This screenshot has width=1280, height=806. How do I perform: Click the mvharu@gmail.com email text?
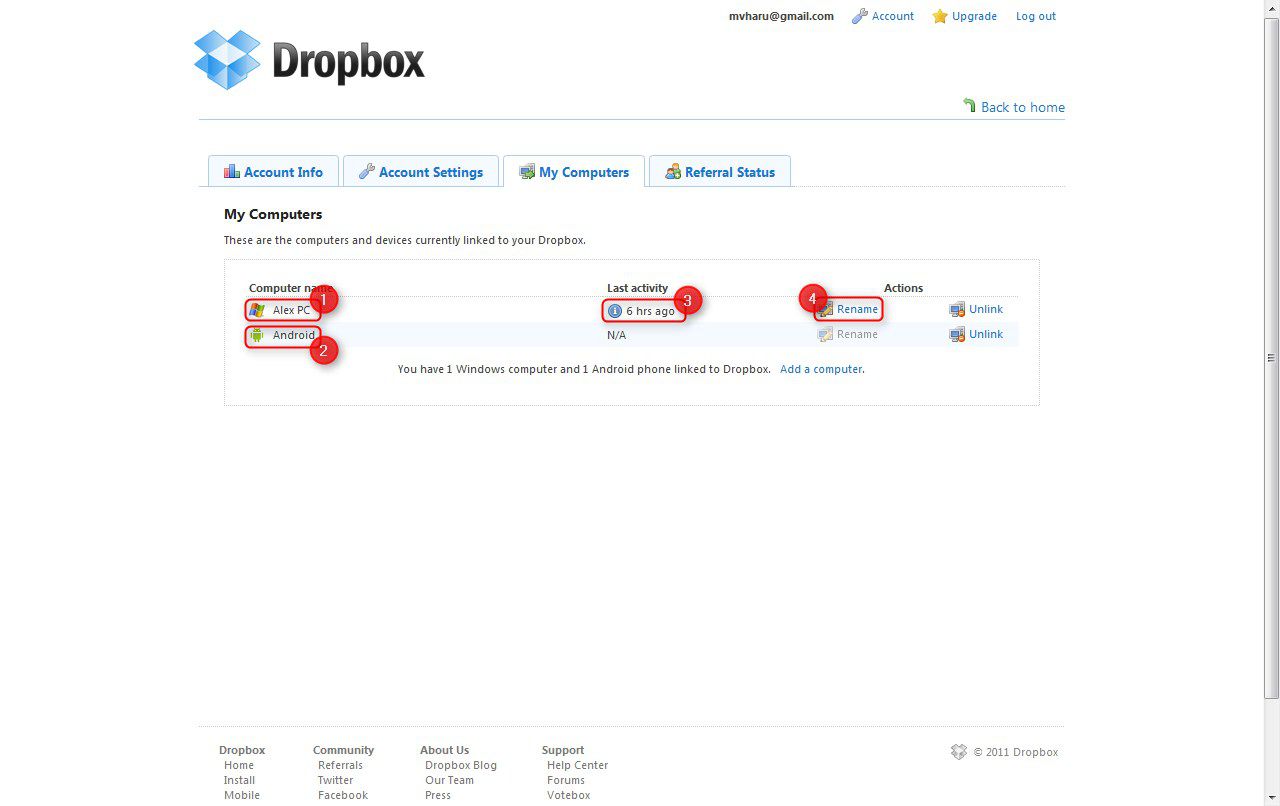(781, 16)
